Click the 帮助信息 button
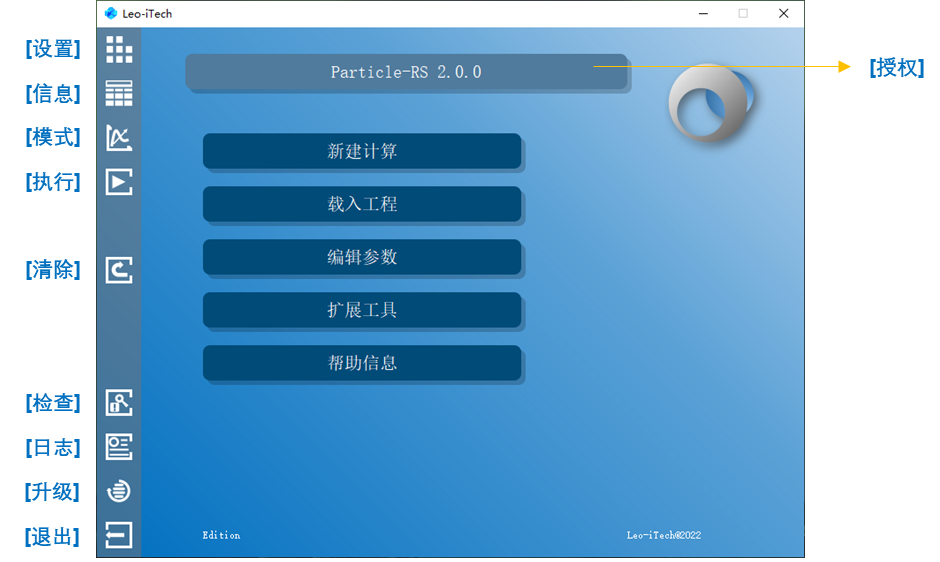 362,363
